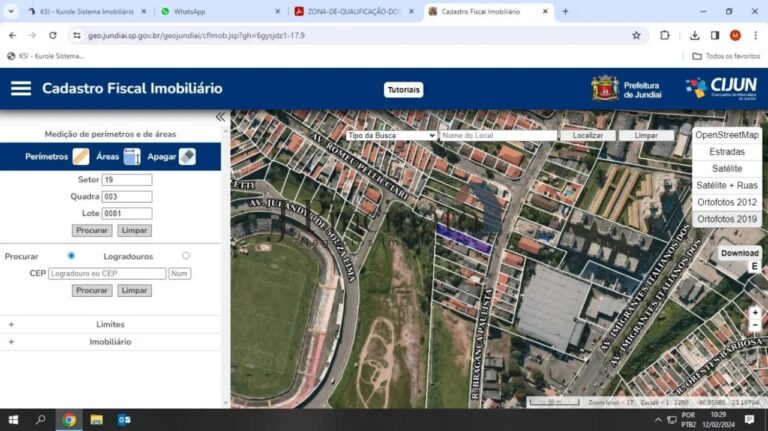Viewport: 768px width, 431px height.
Task: Open Chrome profile avatar
Action: click(735, 35)
